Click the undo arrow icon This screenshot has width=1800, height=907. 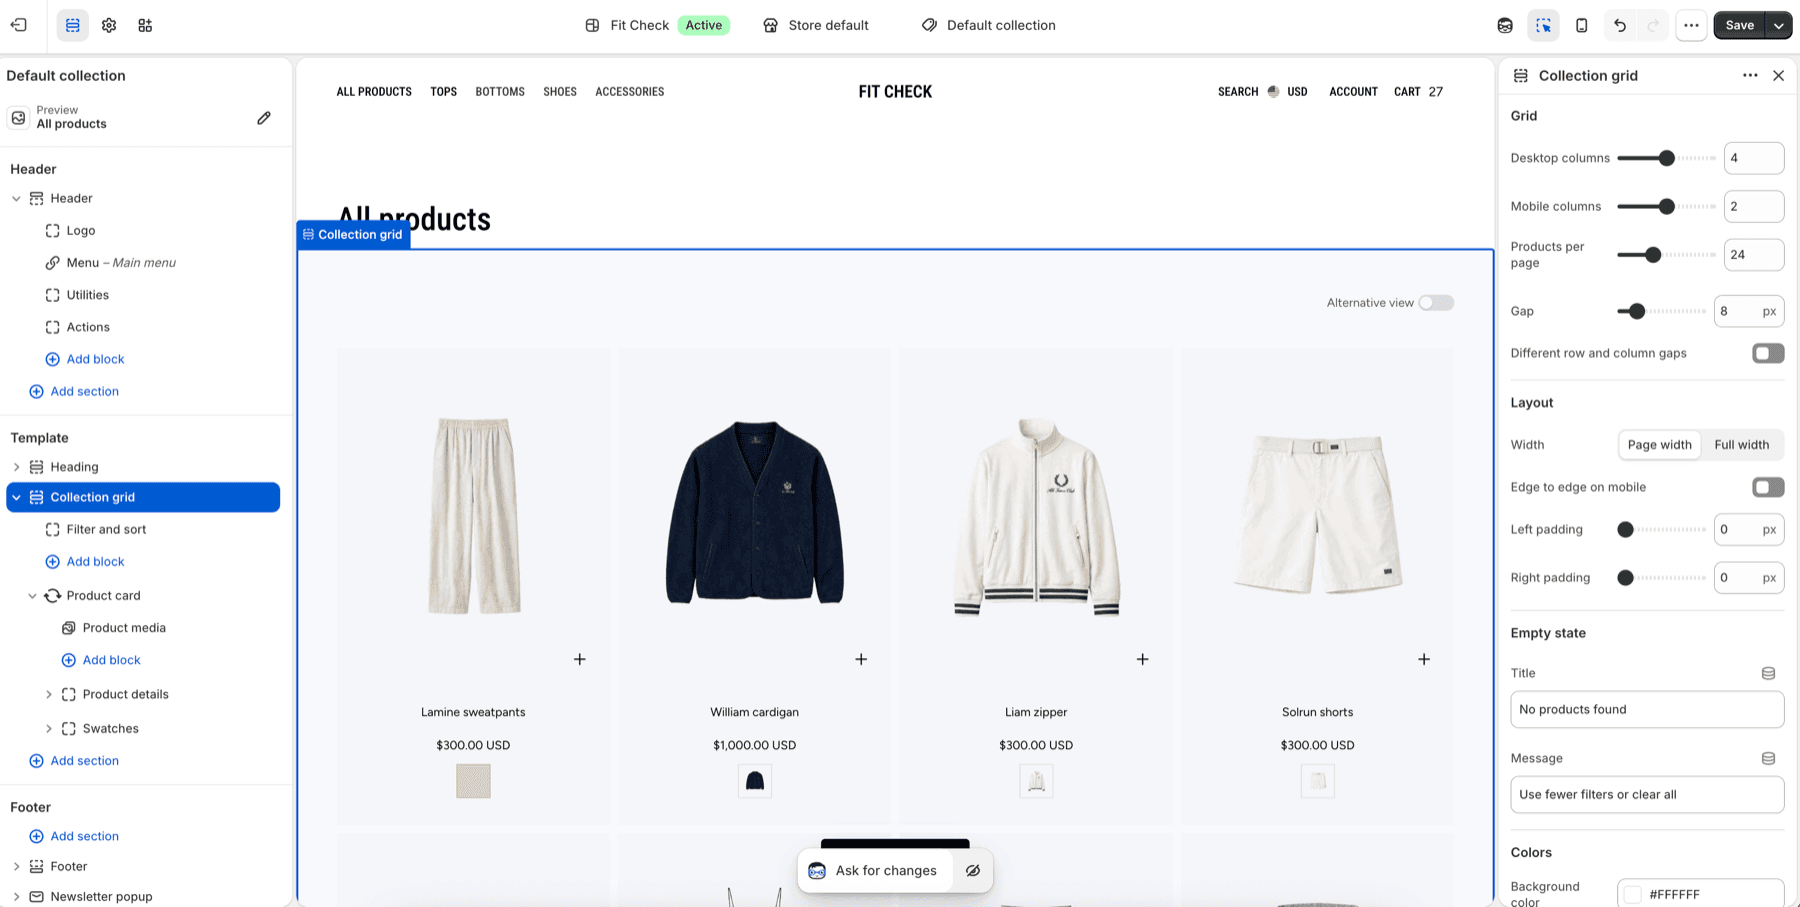tap(1619, 25)
